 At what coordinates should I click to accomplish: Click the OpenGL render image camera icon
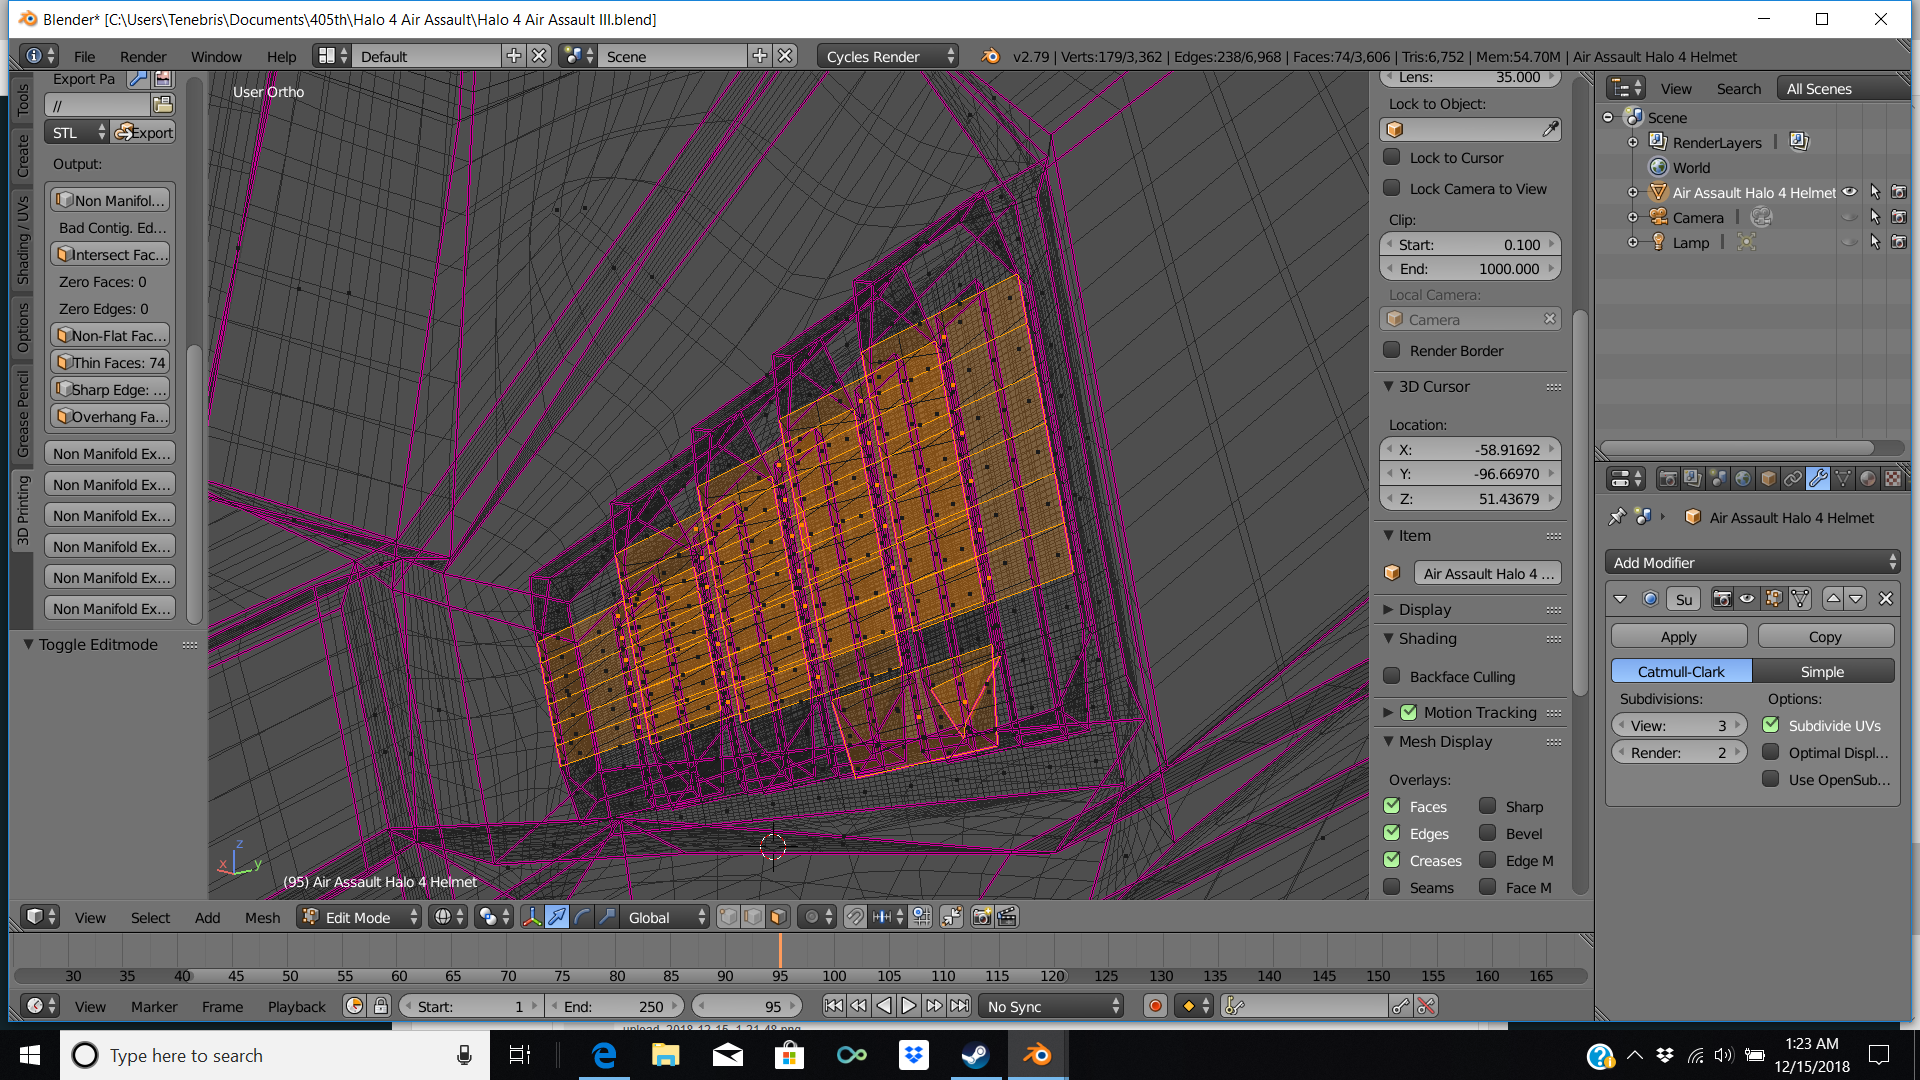click(982, 917)
